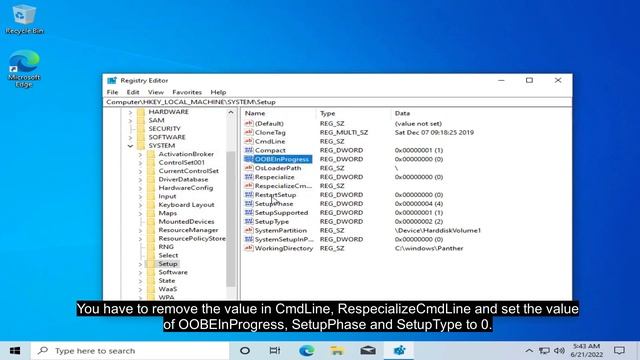This screenshot has width=640, height=360.
Task: Open Cortana from the taskbar
Action: point(245,351)
